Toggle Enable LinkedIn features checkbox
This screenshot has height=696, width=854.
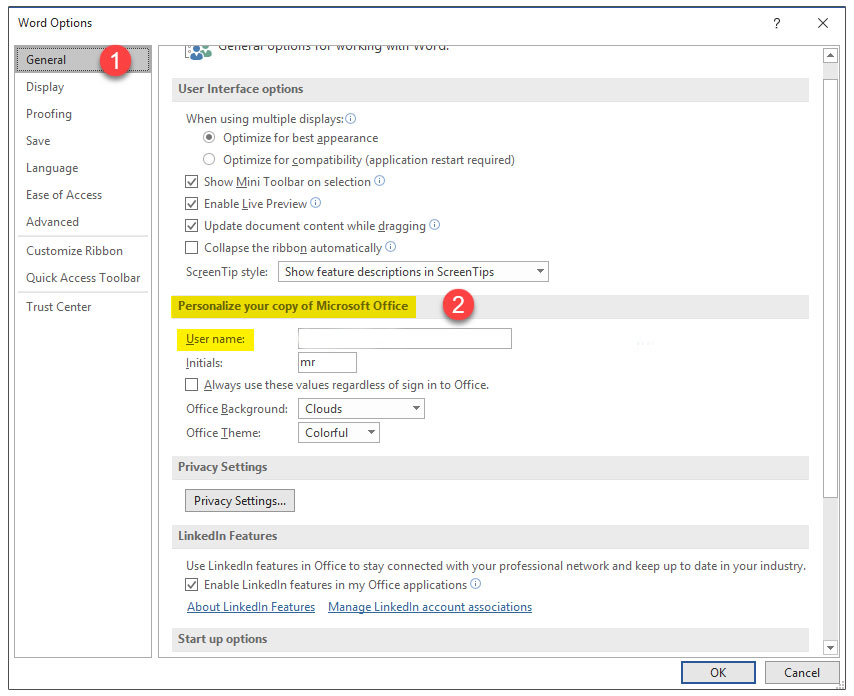[192, 585]
